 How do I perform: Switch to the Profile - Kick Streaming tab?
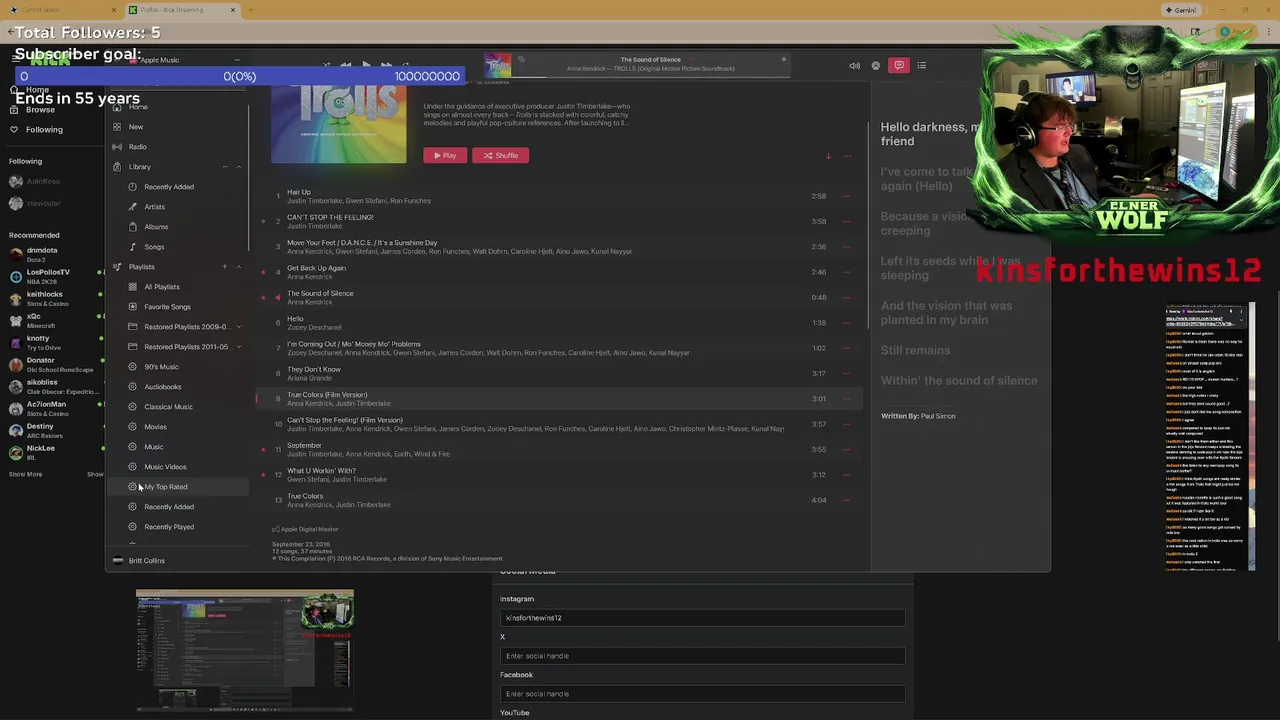tap(182, 10)
